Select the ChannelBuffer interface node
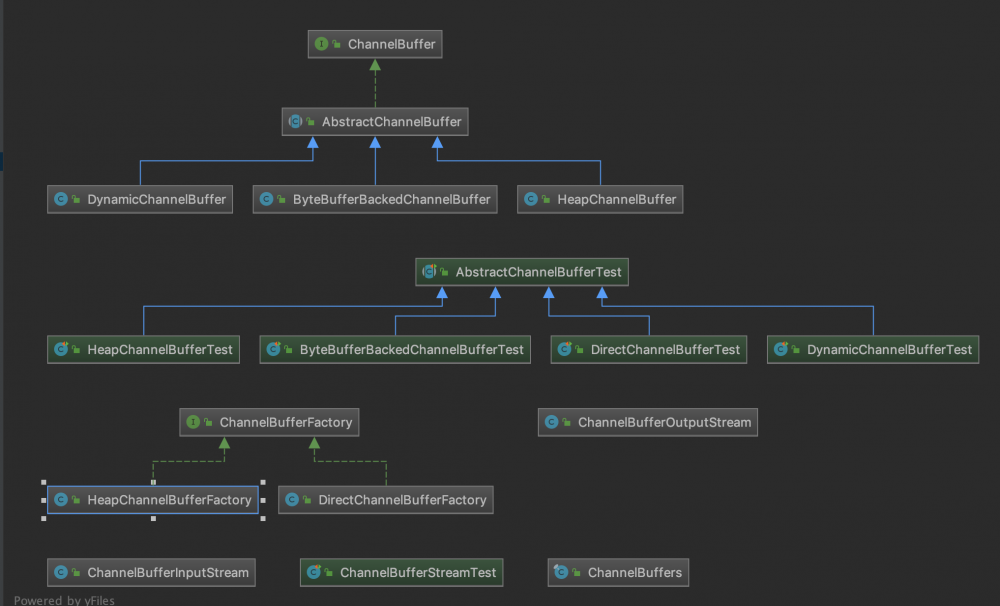 click(375, 44)
